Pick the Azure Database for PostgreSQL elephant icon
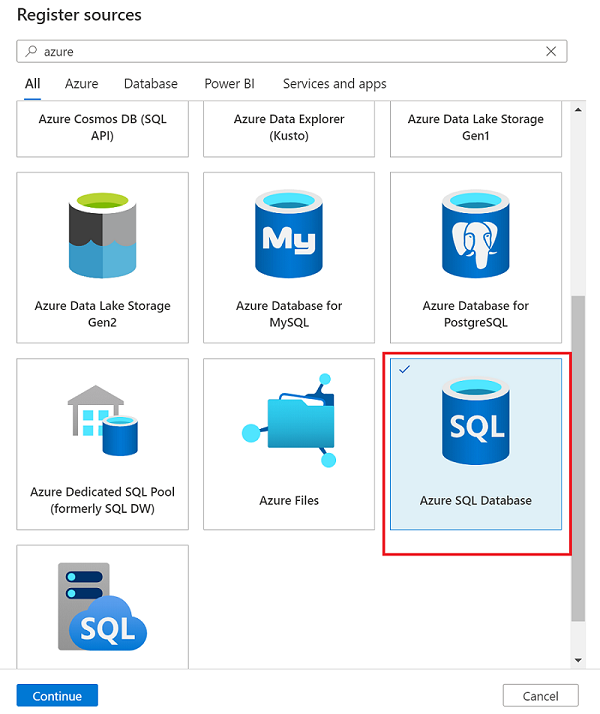This screenshot has width=600, height=714. [x=476, y=234]
